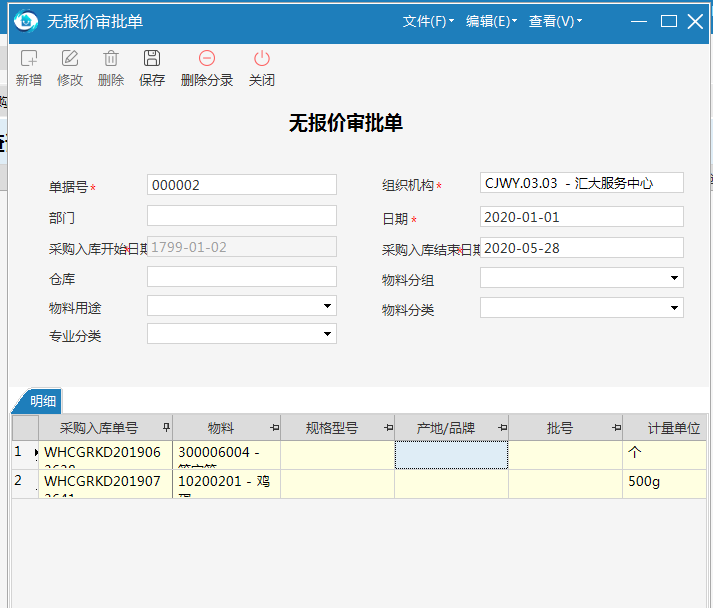Open the 查看(V) menu
This screenshot has height=608, width=713.
click(555, 21)
